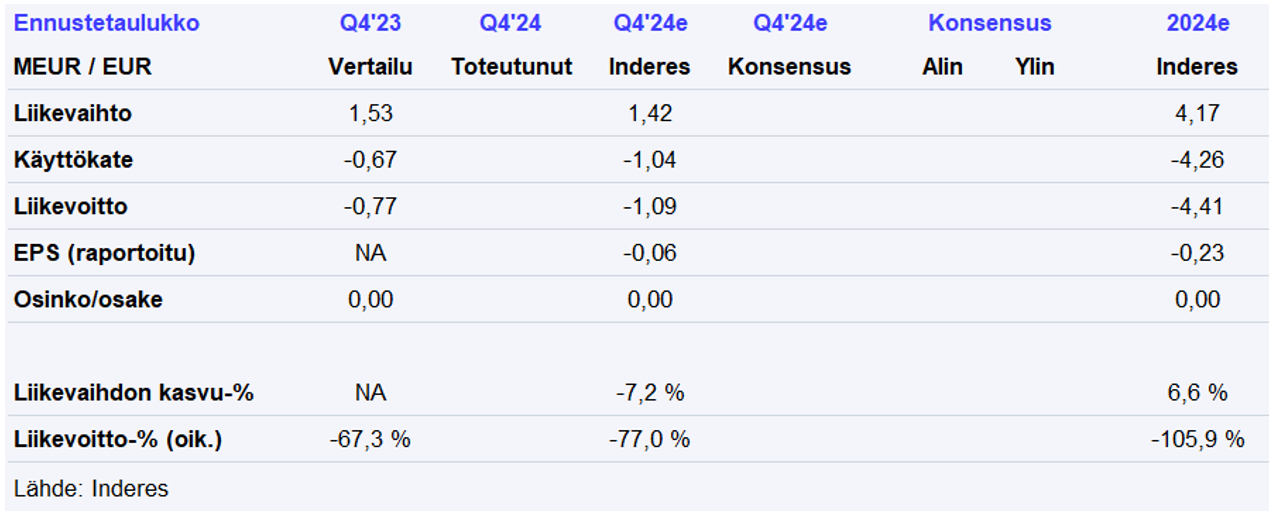Select the Liikevoitto-% (oik.) row label

coord(117,439)
